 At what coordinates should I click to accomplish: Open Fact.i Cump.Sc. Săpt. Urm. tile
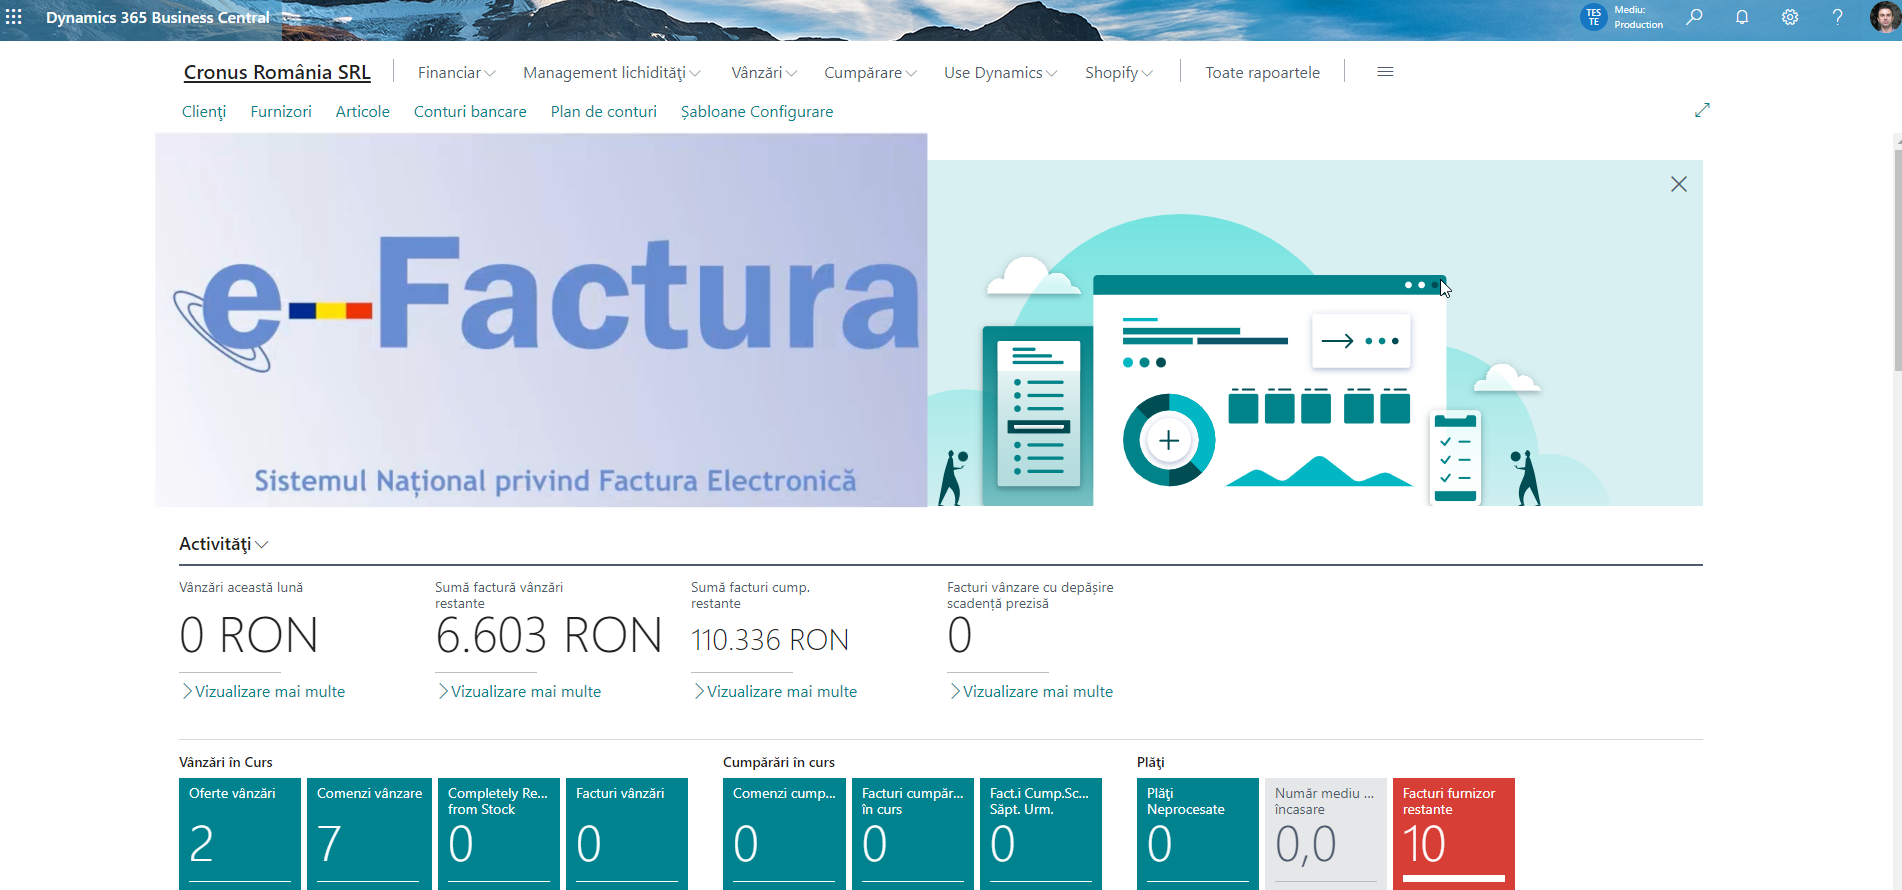pyautogui.click(x=1041, y=834)
